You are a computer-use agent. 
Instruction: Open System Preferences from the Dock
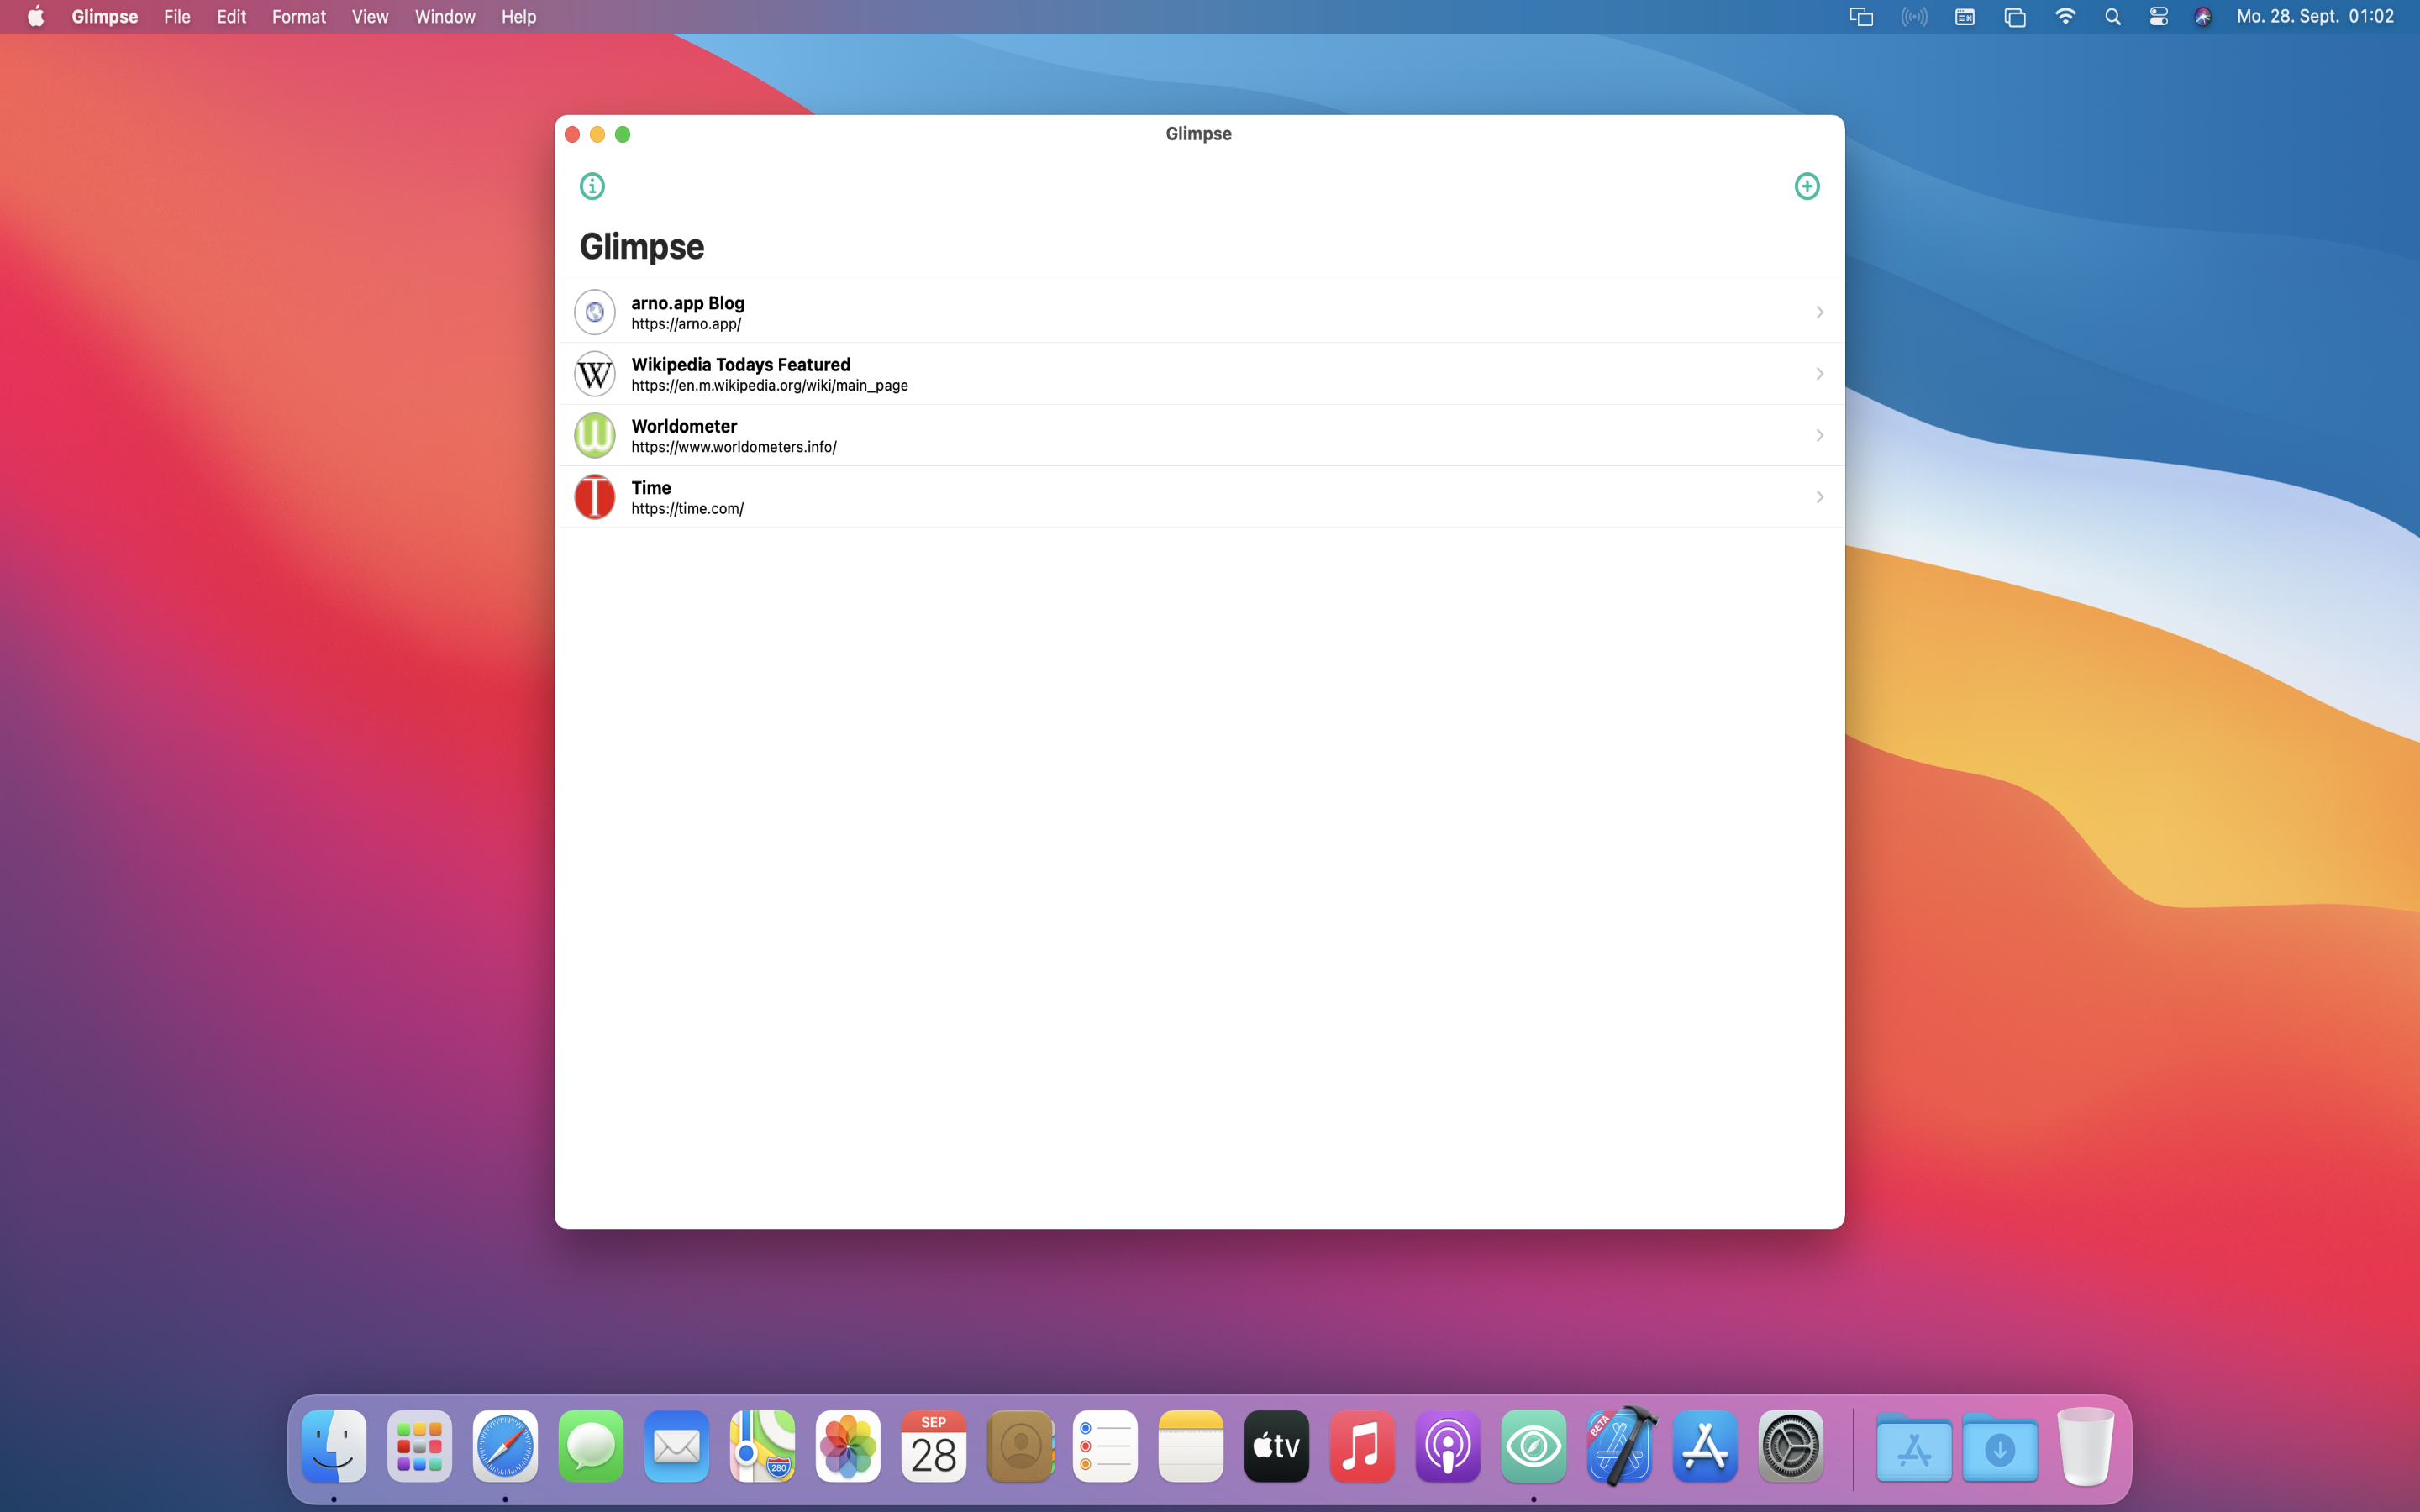tap(1791, 1446)
